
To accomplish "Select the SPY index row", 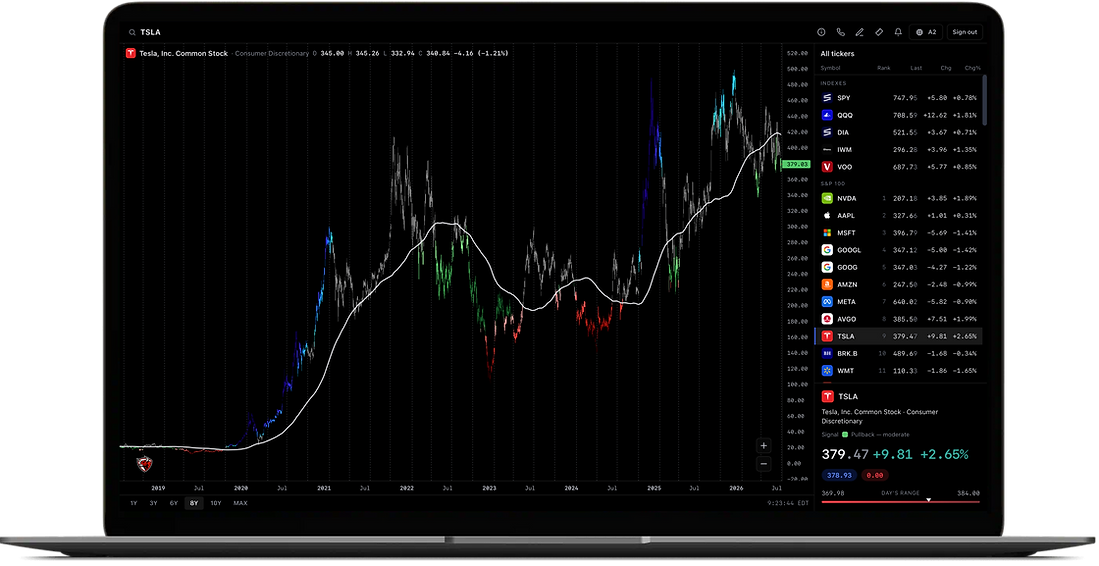I will [x=900, y=98].
